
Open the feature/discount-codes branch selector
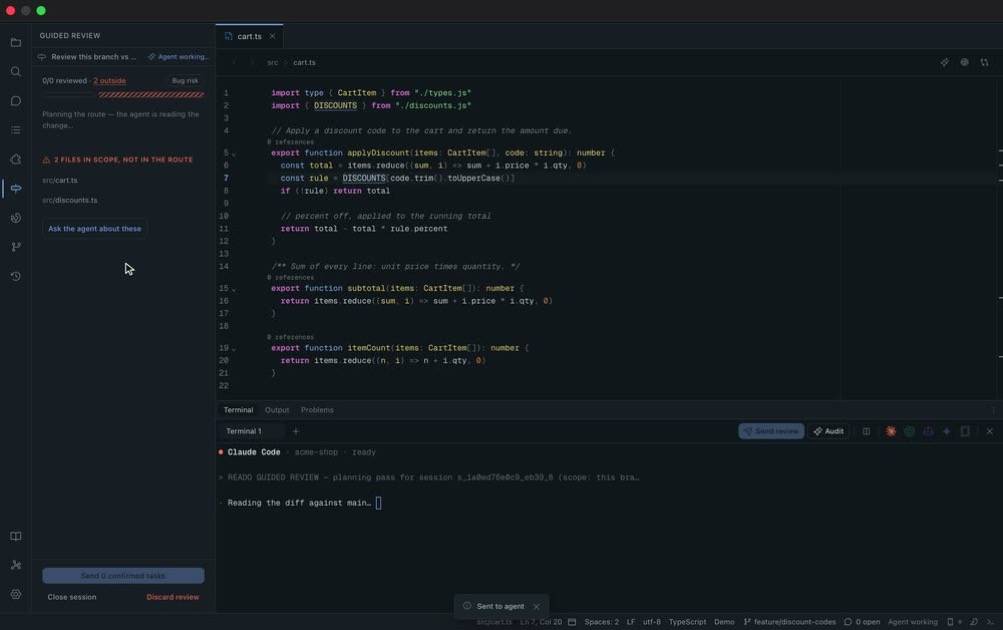789,622
